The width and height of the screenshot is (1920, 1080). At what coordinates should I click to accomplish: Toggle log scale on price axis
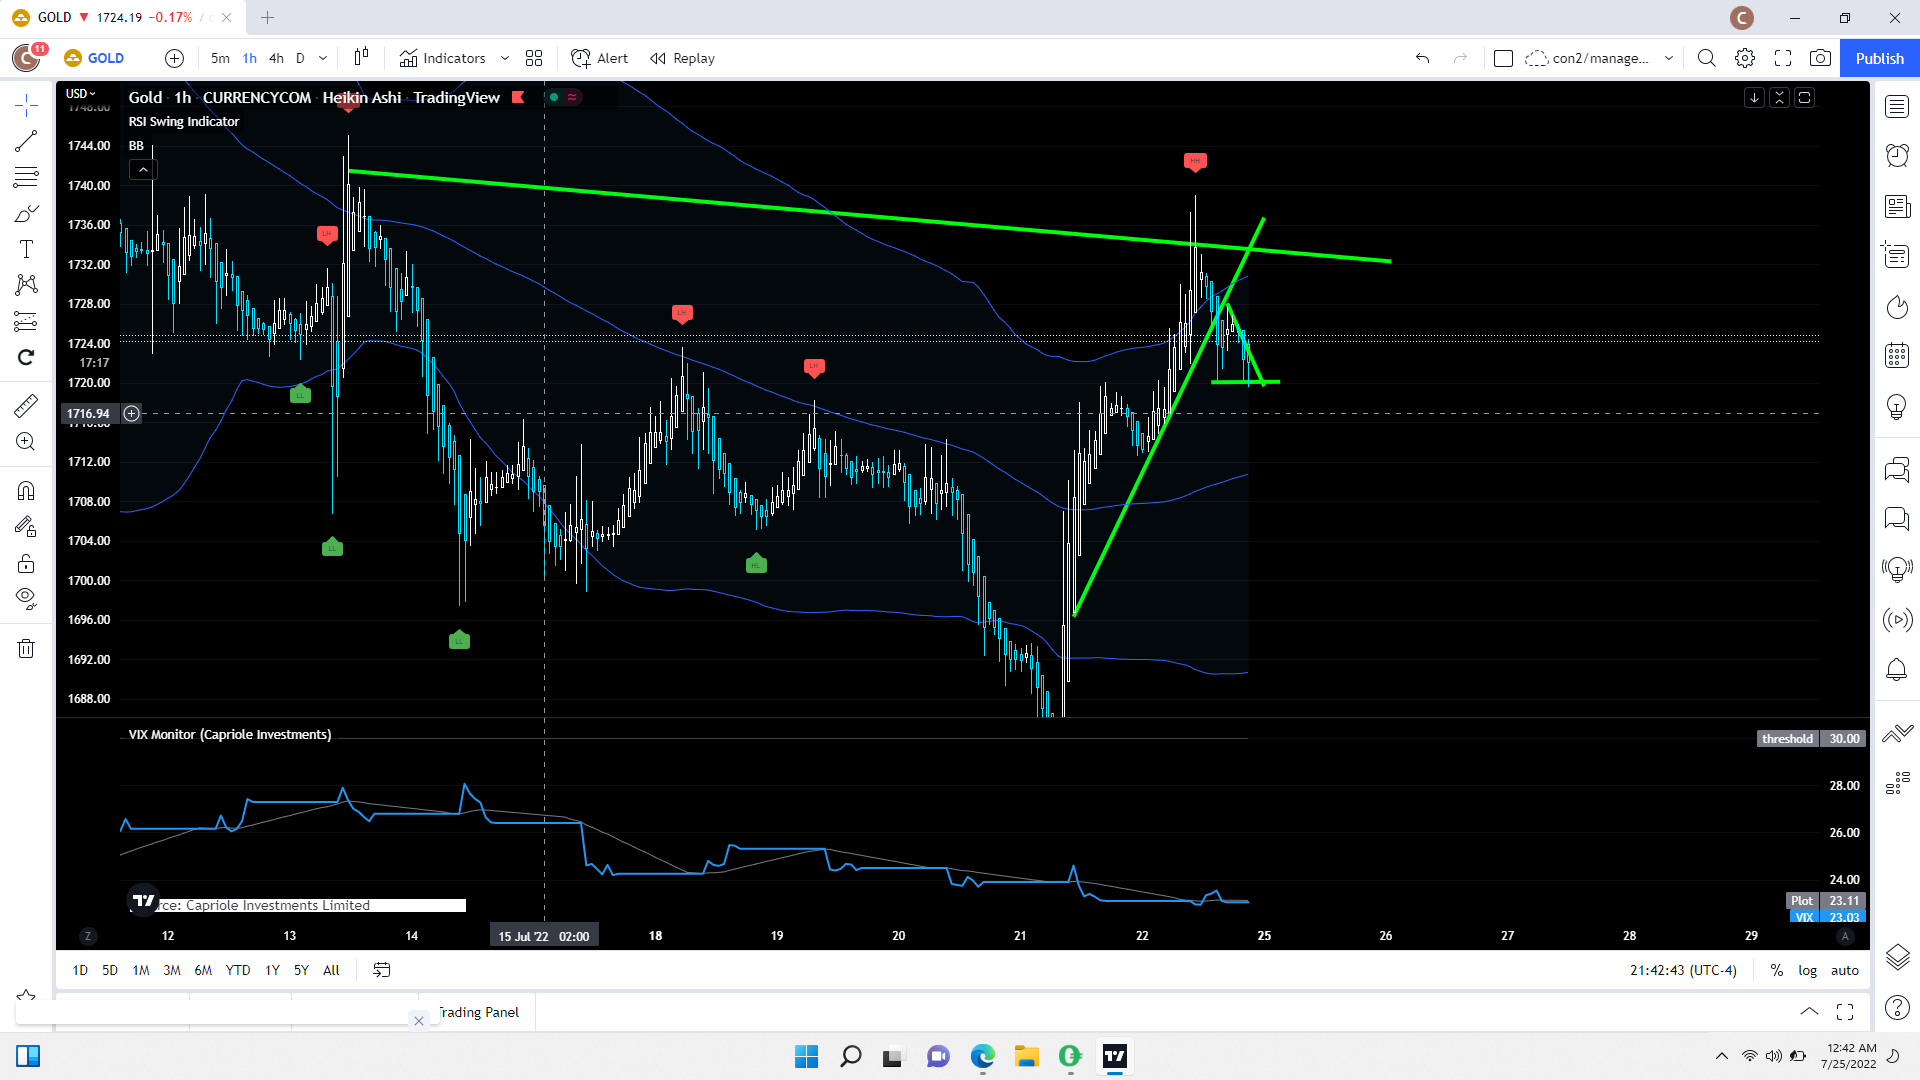tap(1807, 970)
